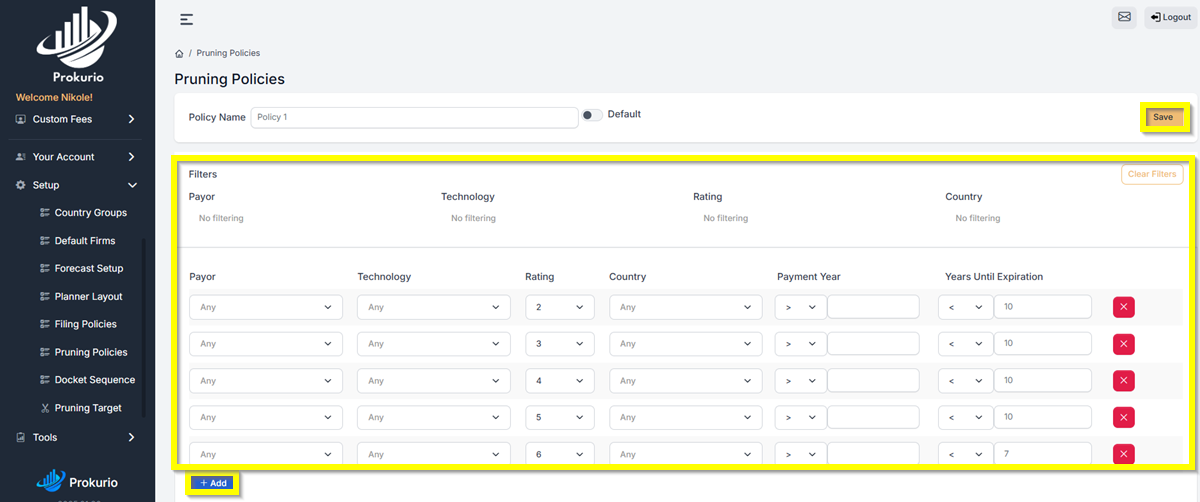1200x502 pixels.
Task: Open the Rating dropdown showing 3
Action: click(x=559, y=344)
